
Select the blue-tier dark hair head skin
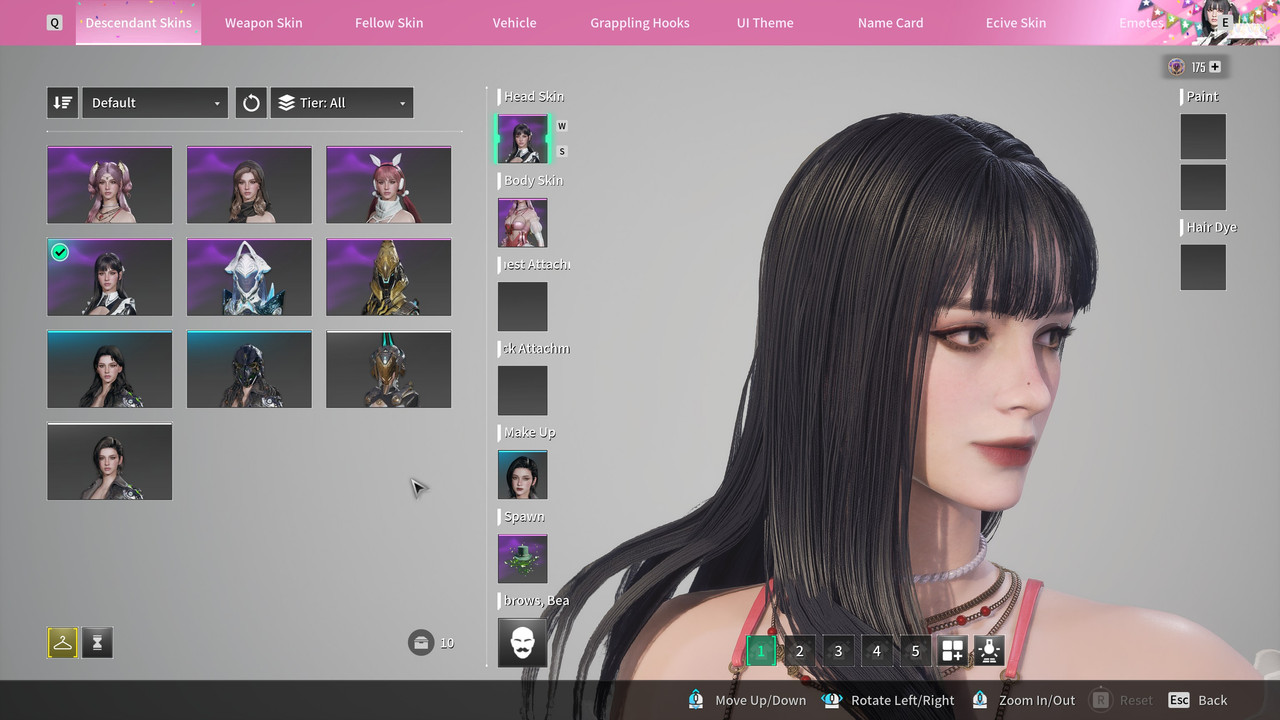coord(110,369)
